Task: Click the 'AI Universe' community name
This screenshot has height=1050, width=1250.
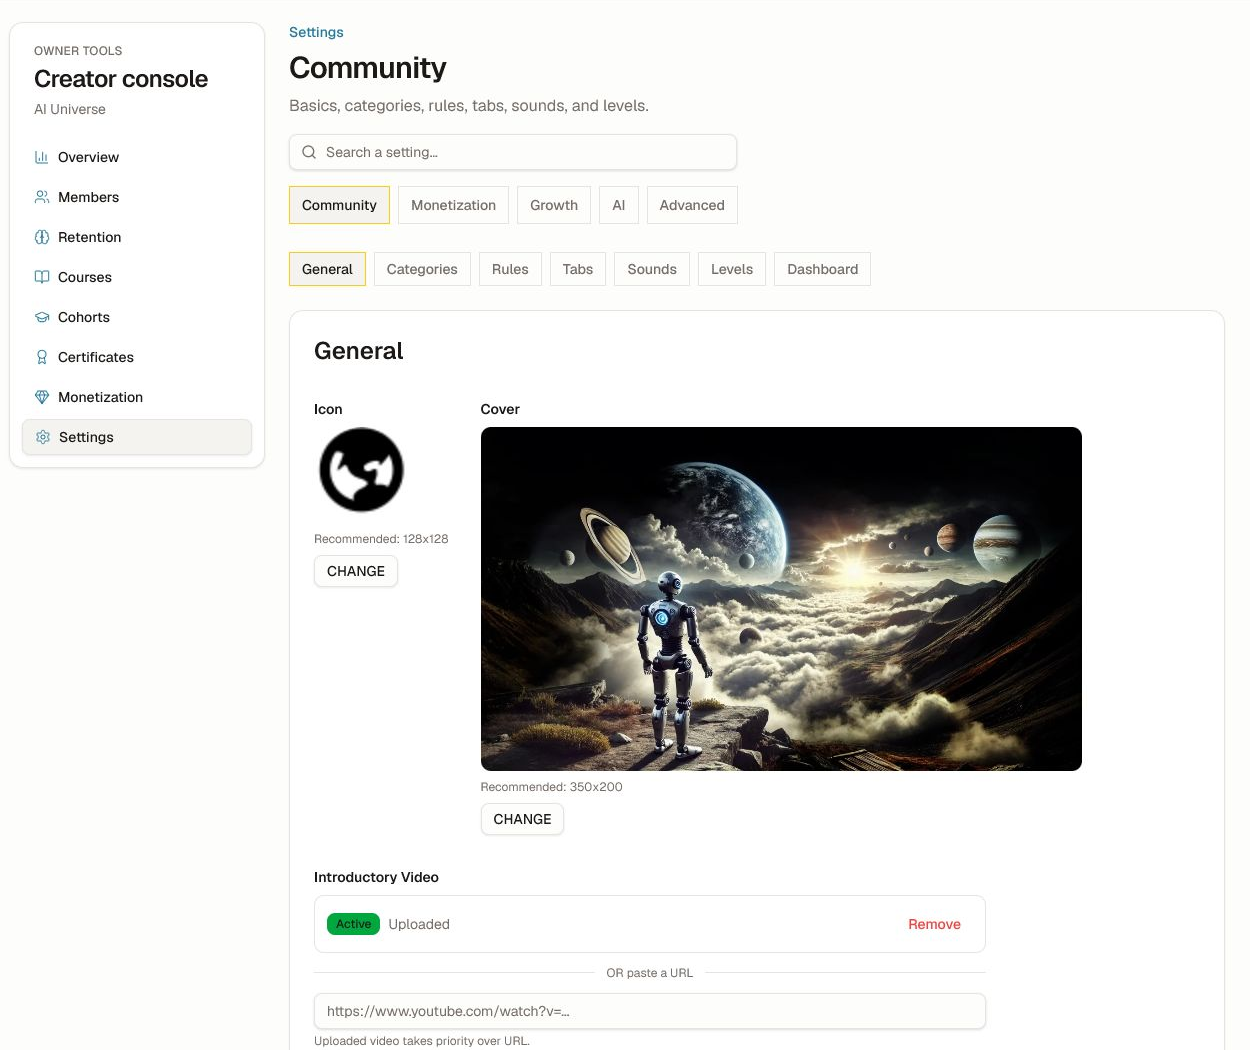Action: [70, 109]
